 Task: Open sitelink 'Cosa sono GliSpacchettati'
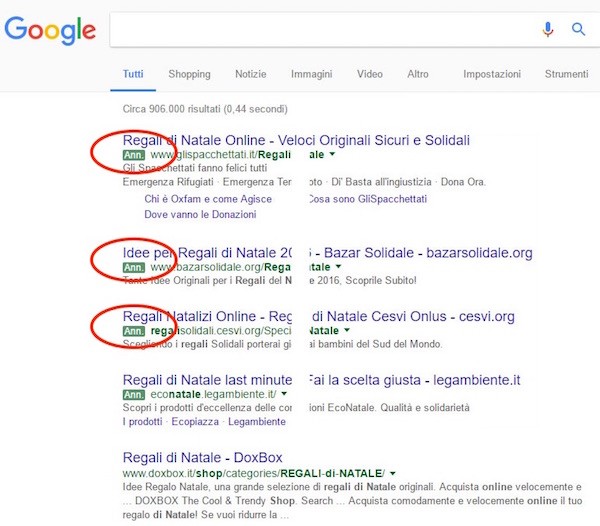[x=368, y=199]
